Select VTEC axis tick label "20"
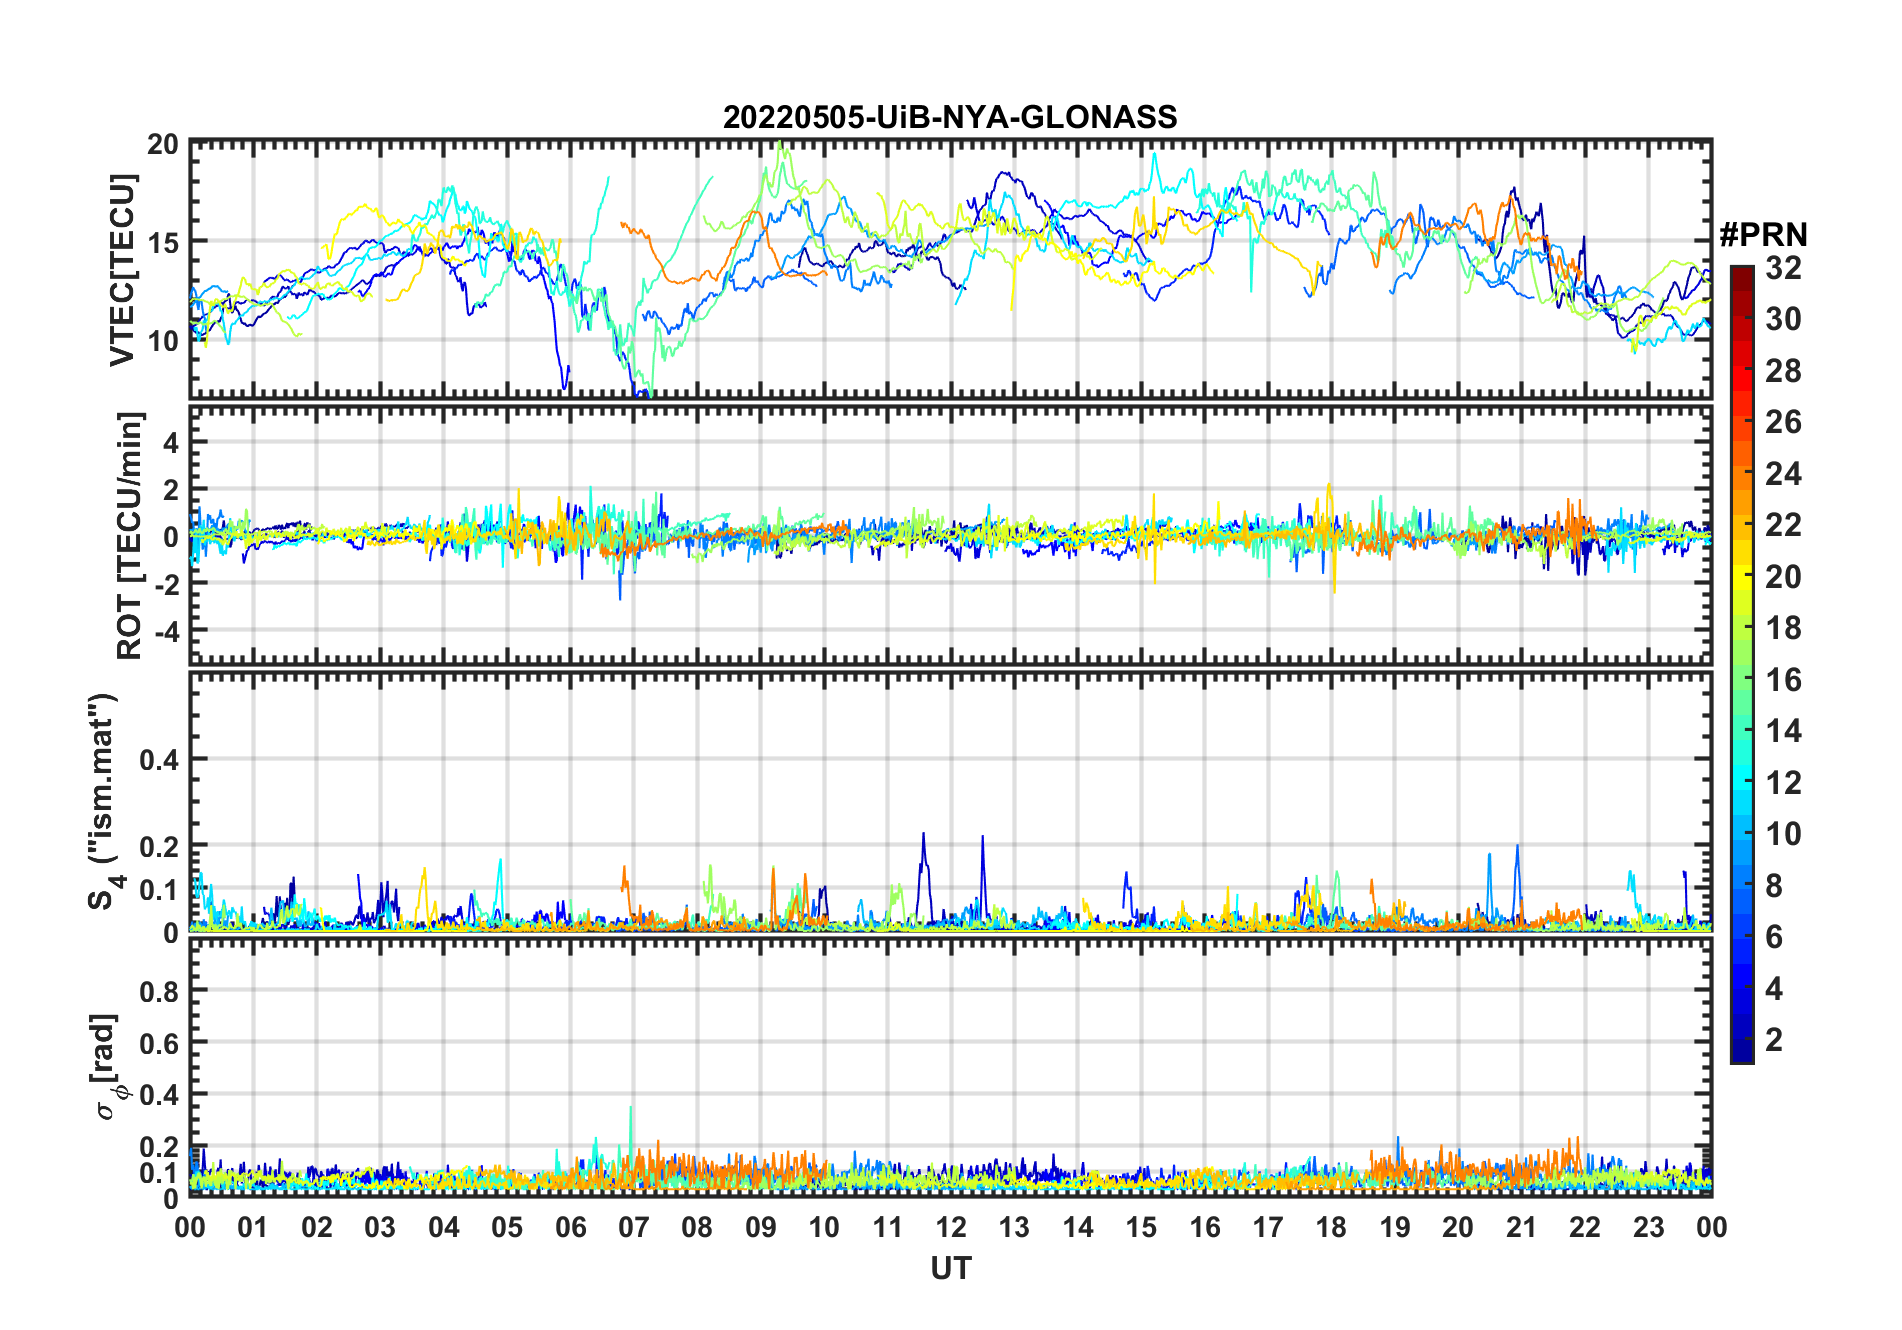 tap(164, 145)
